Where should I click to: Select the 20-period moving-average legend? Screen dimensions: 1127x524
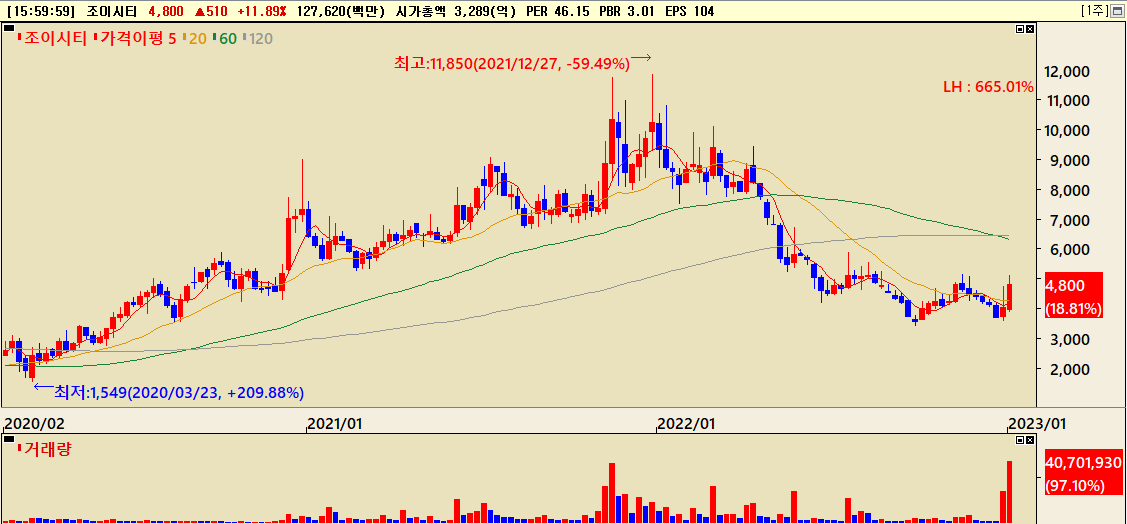(197, 38)
